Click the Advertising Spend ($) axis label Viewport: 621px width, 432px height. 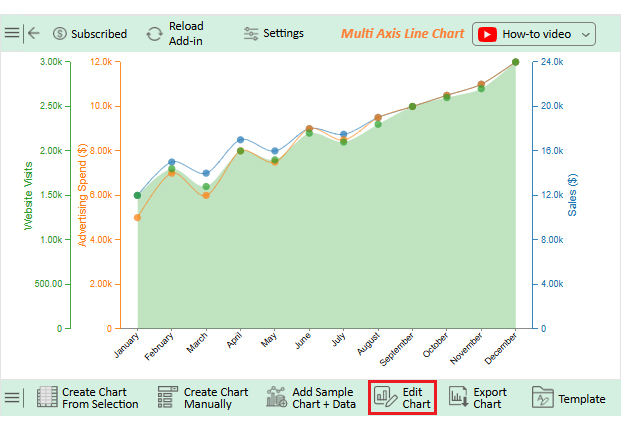tap(83, 196)
